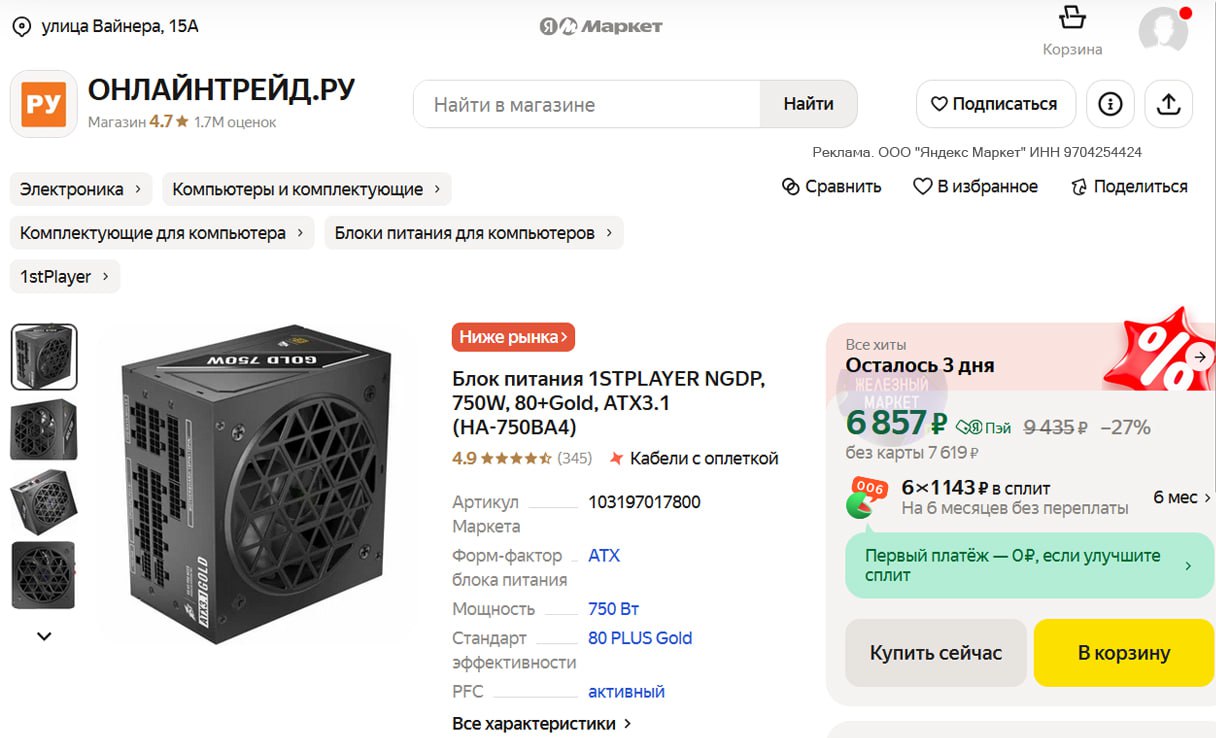Select the second product thumbnail image
This screenshot has width=1216, height=738.
click(44, 429)
